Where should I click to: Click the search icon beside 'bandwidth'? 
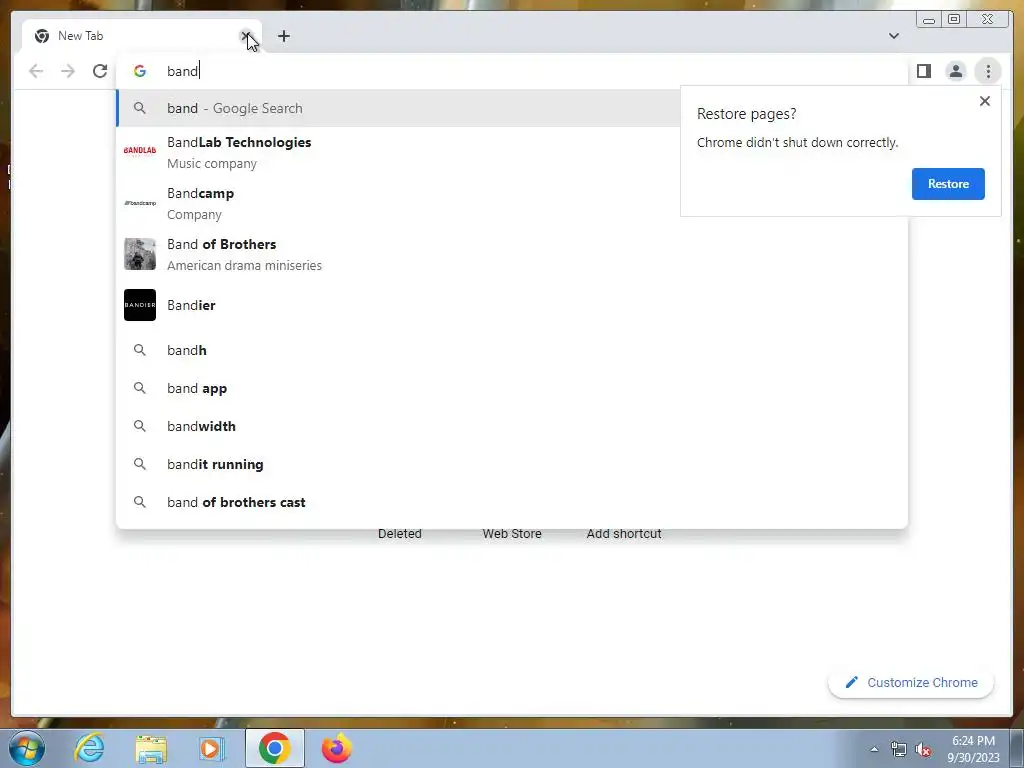[140, 426]
